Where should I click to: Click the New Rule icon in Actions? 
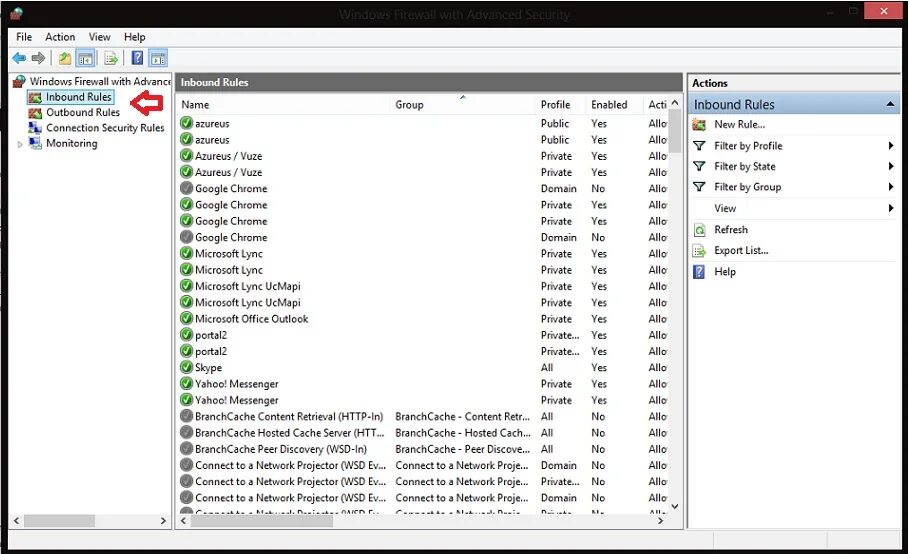[699, 125]
